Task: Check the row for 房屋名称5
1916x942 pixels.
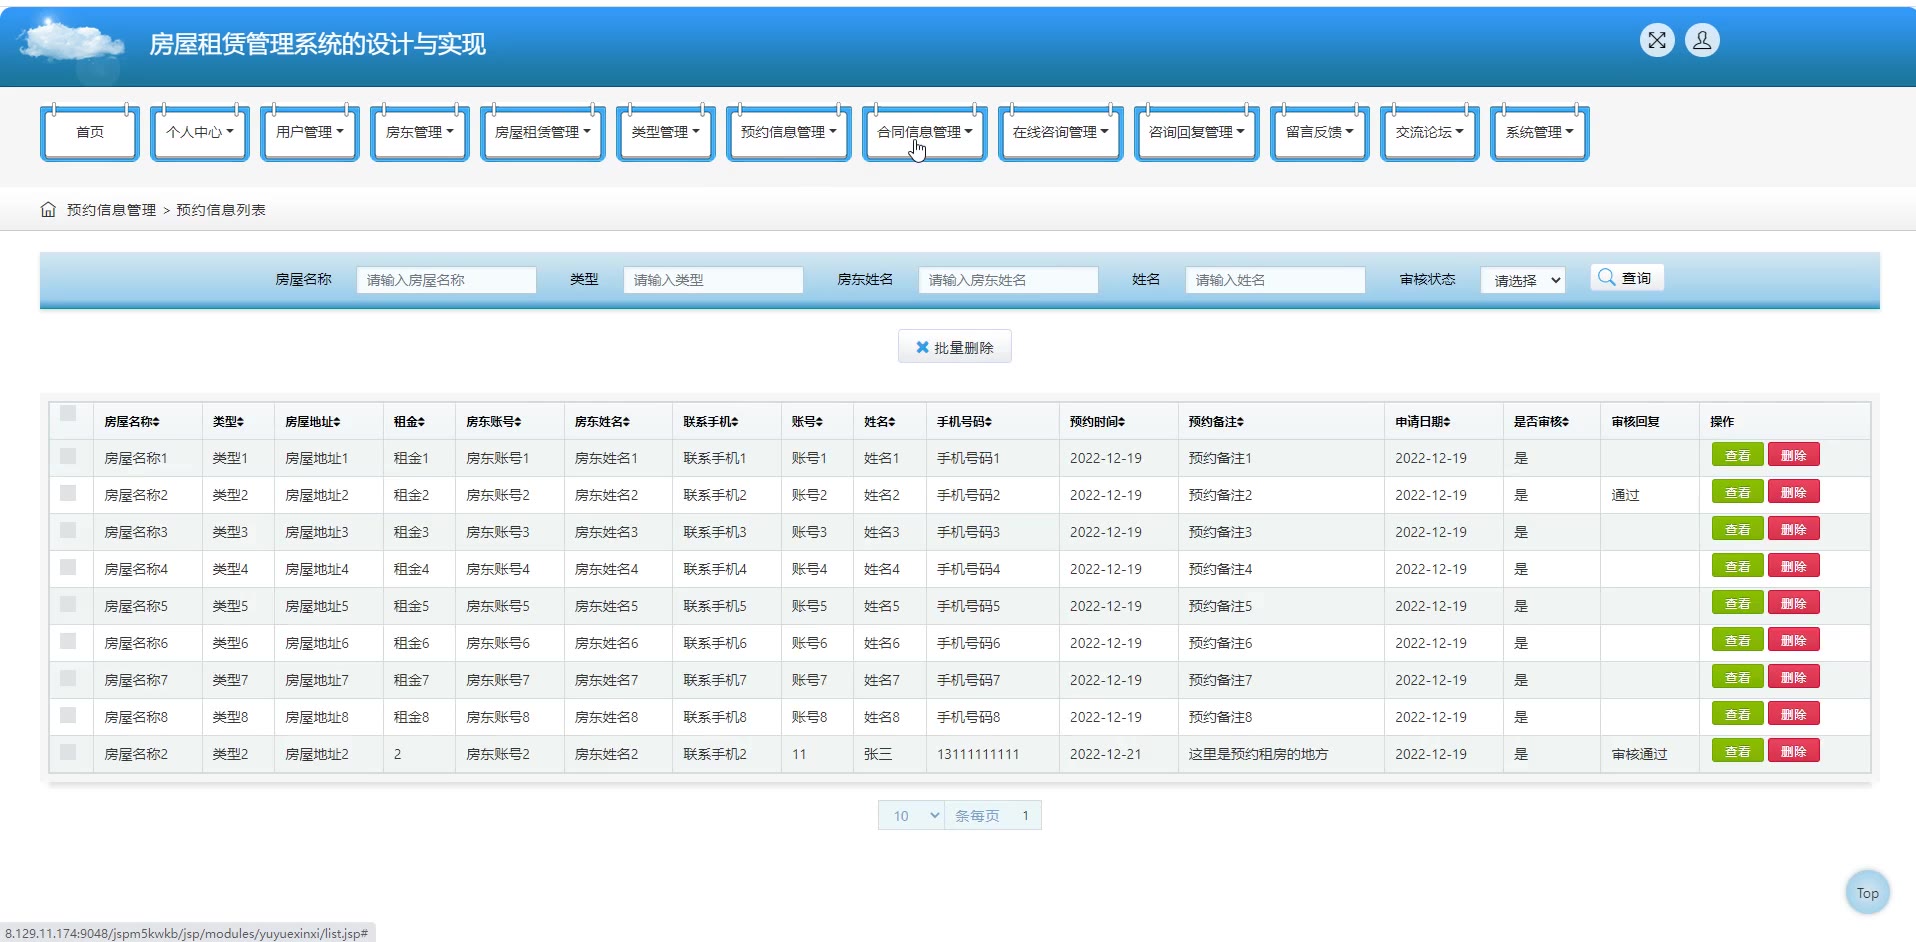Action: (x=68, y=604)
